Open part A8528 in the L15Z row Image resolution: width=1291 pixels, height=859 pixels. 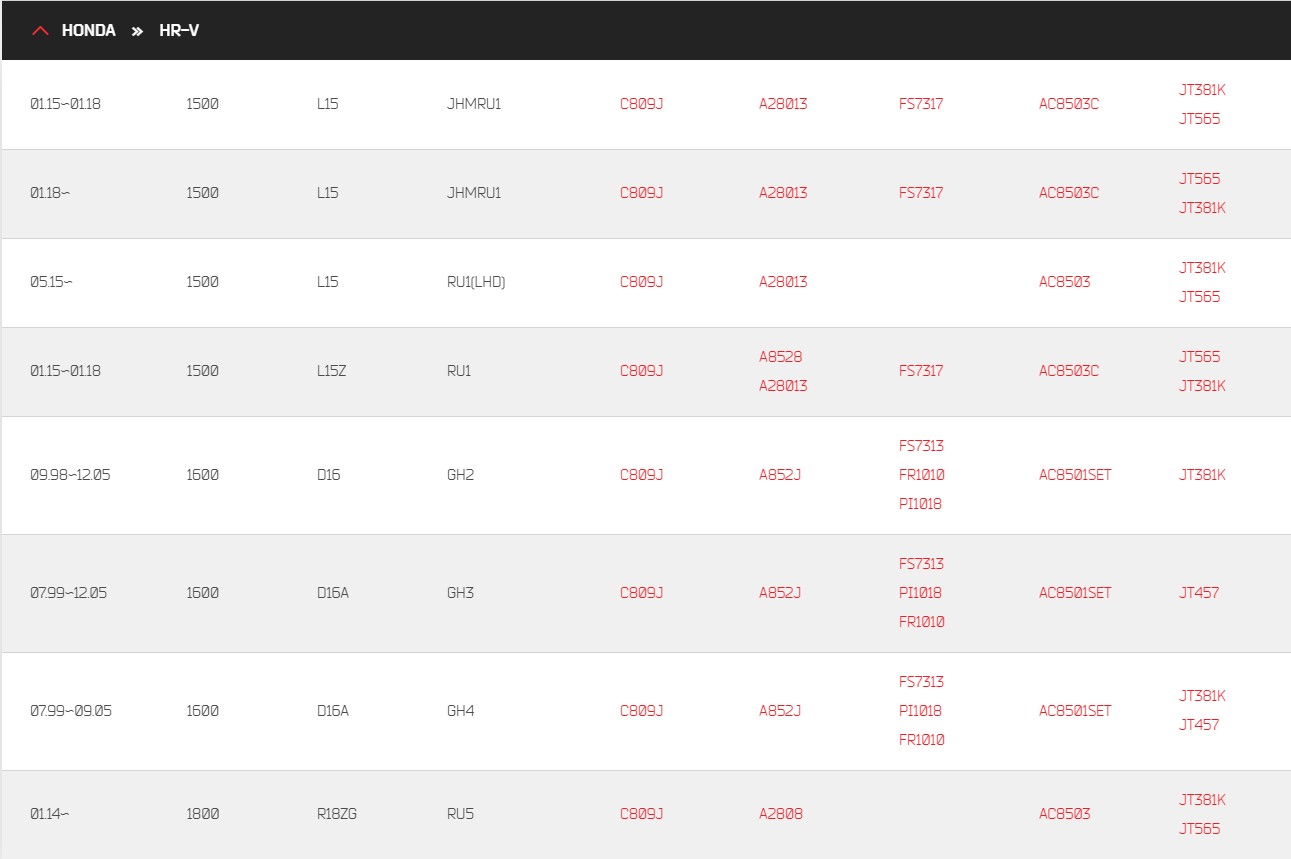point(781,357)
